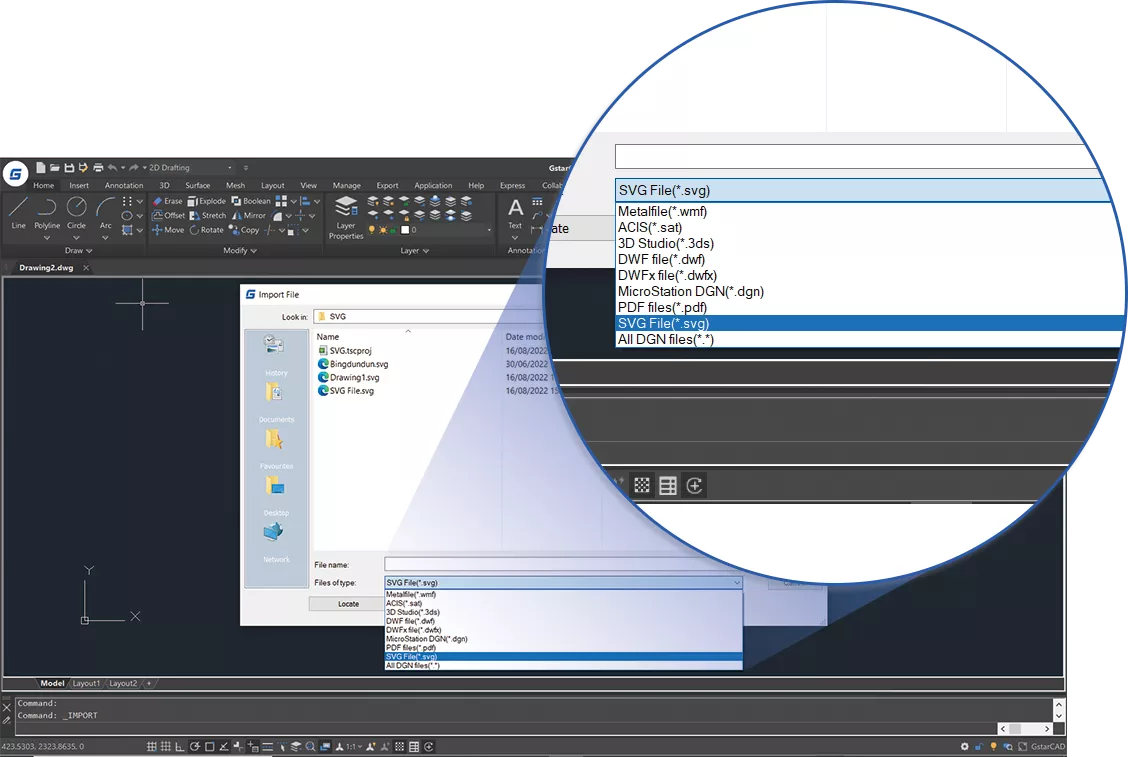Activate the Move tool

(168, 230)
